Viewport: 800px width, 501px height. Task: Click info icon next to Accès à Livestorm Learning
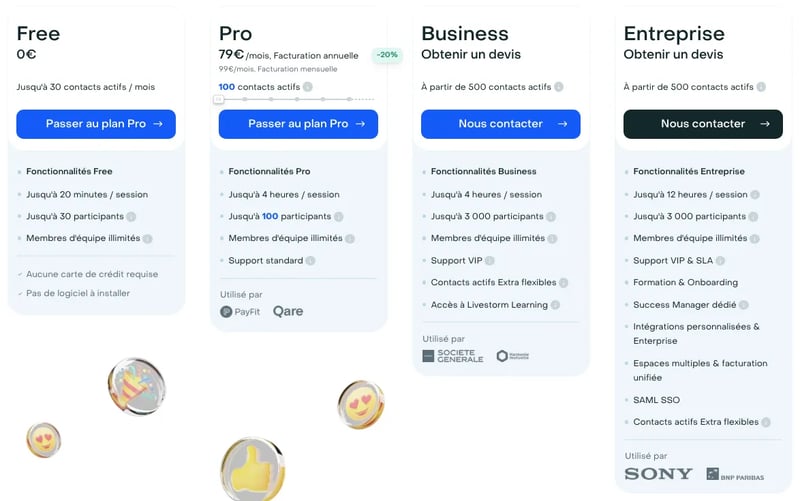coord(555,305)
